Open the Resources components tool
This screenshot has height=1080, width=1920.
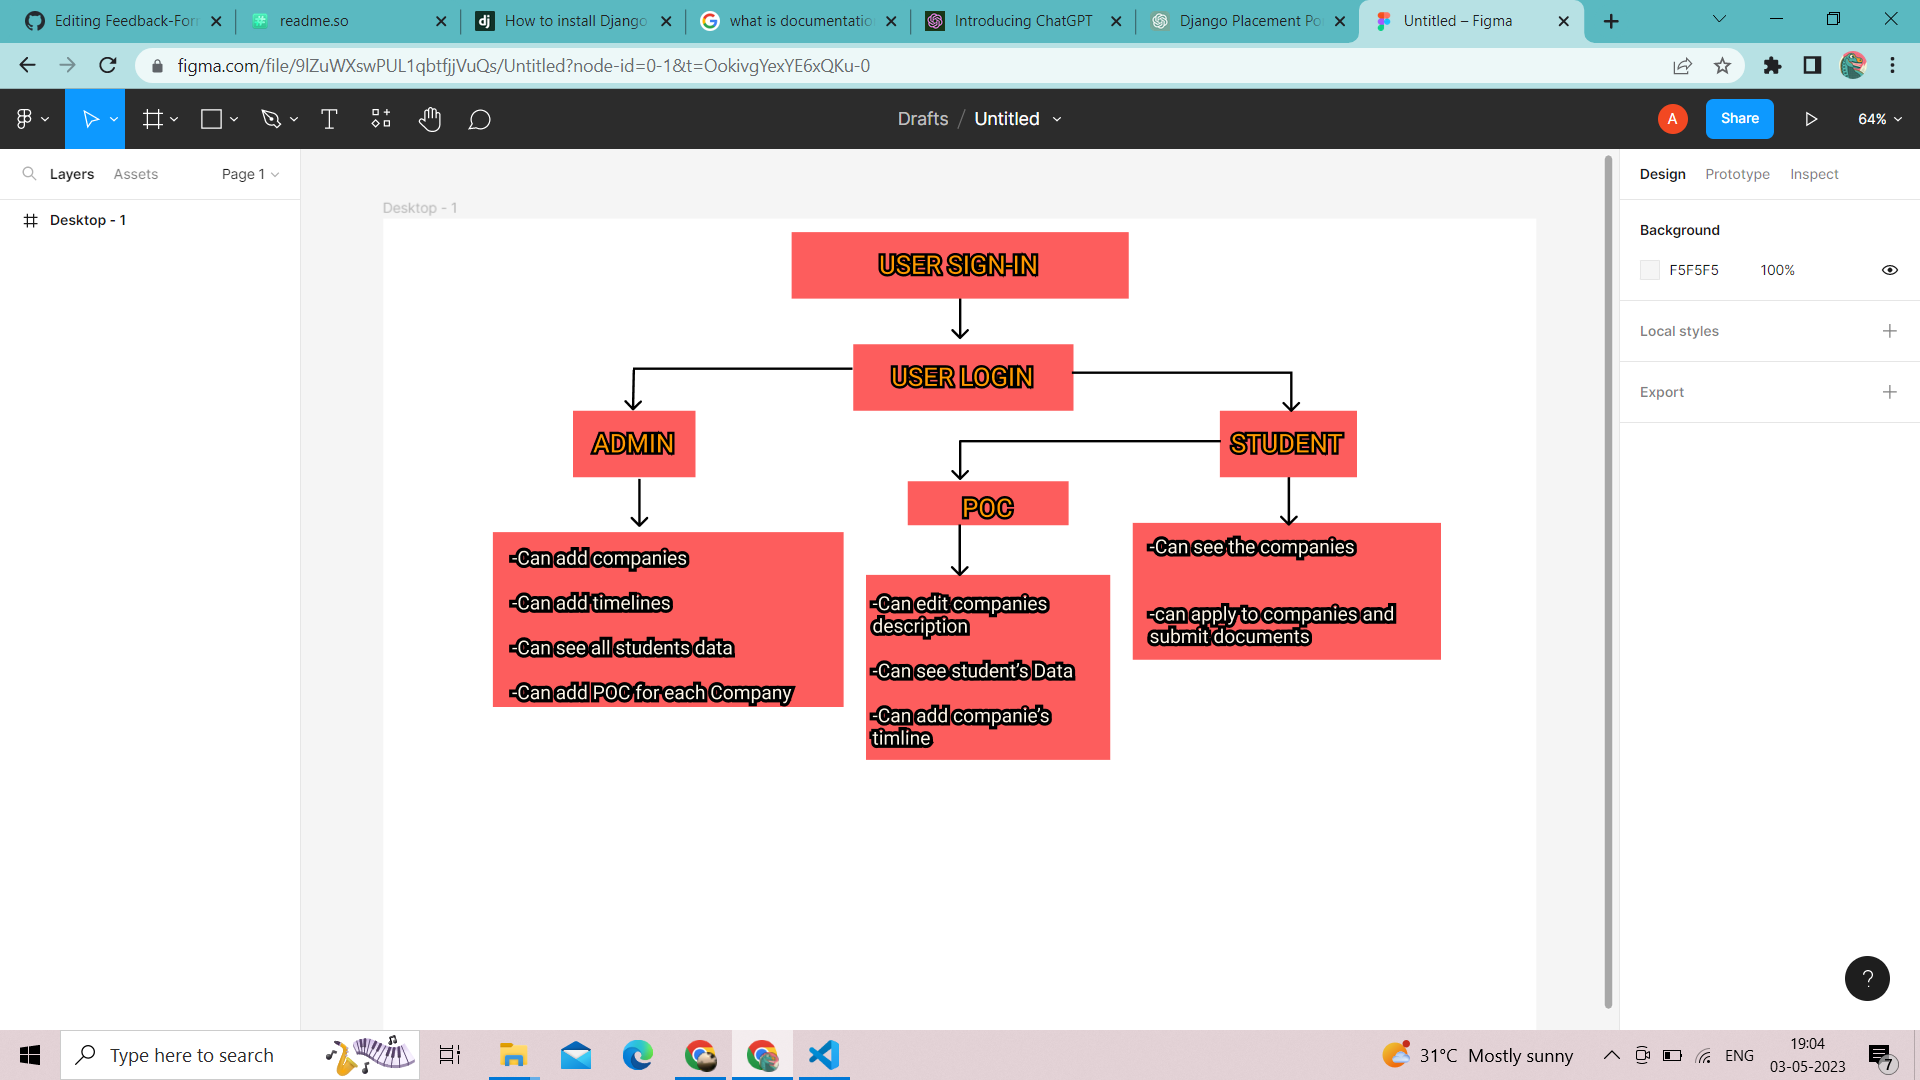381,119
